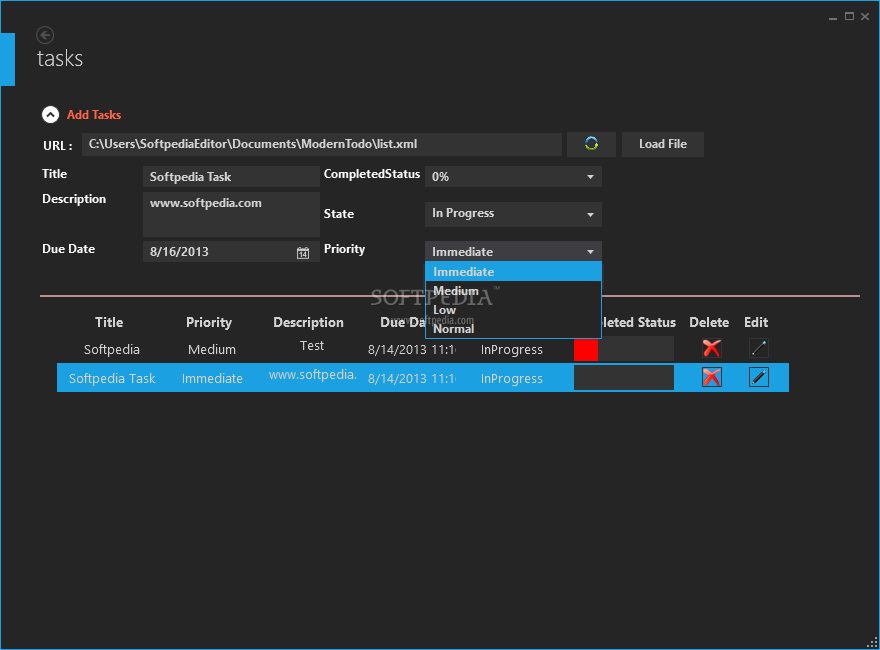Click the Edit column header
Viewport: 880px width, 650px height.
tap(756, 322)
